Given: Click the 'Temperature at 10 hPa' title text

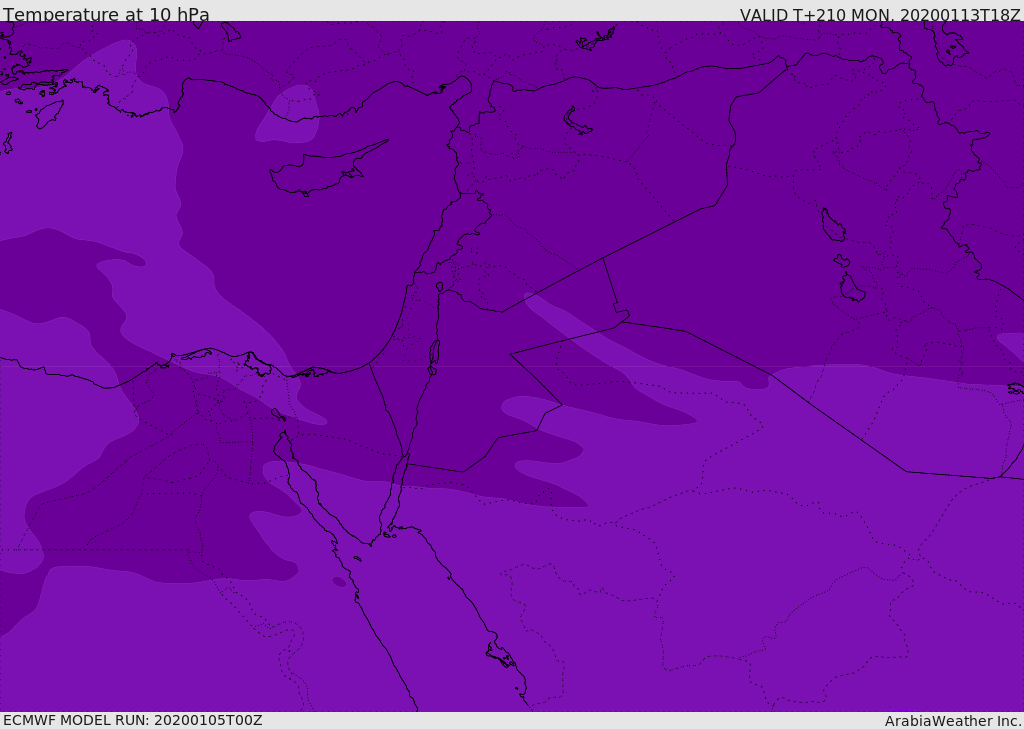Looking at the screenshot, I should pyautogui.click(x=106, y=14).
